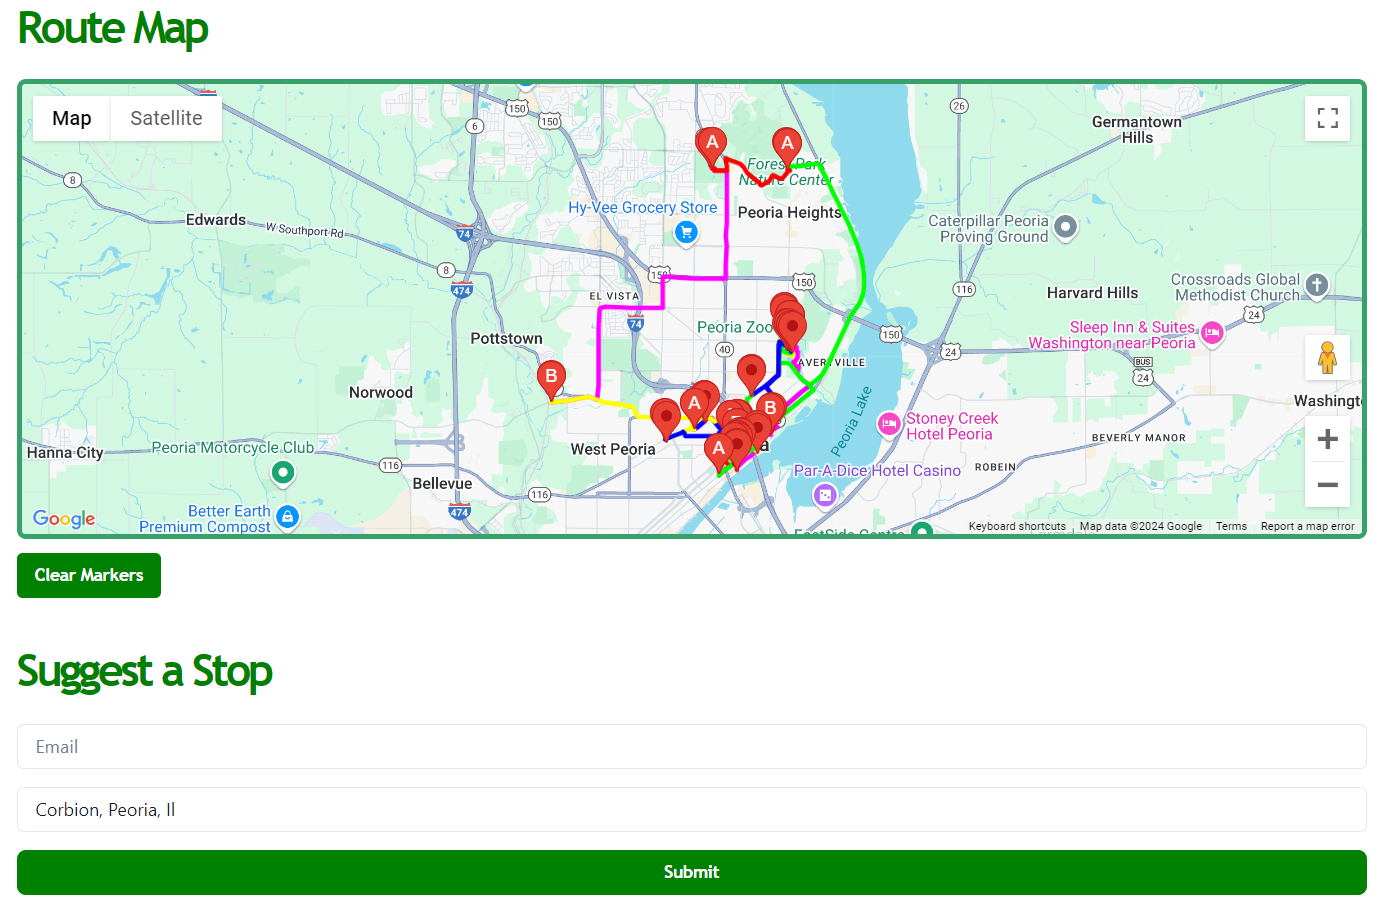Click Edwards map label
Screen dimensions: 1390x910
coord(216,219)
